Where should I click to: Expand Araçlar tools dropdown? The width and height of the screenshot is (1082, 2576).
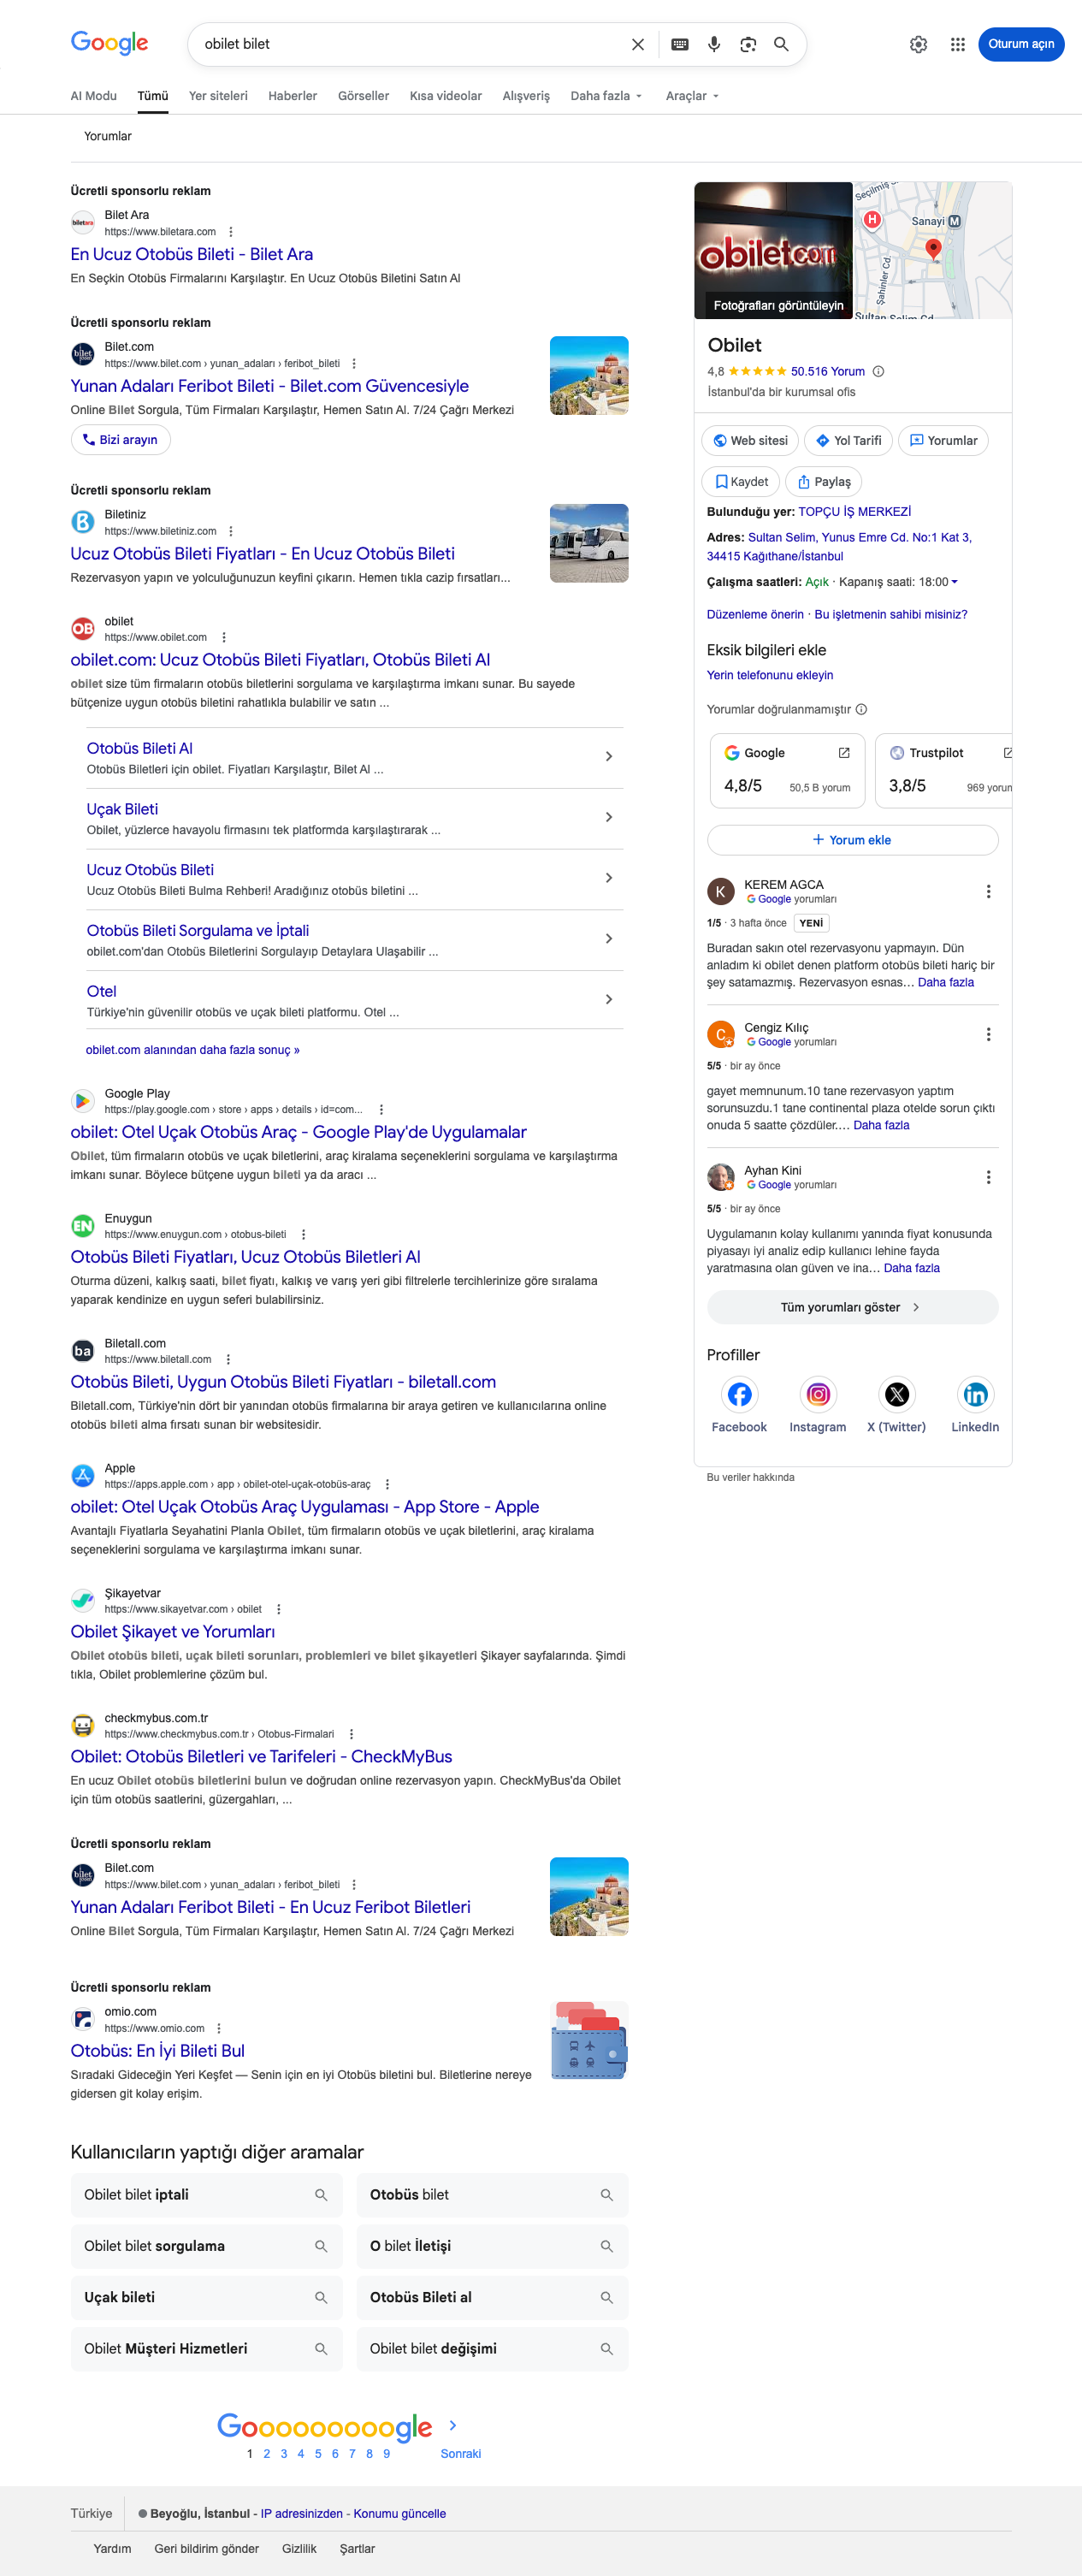click(x=692, y=96)
